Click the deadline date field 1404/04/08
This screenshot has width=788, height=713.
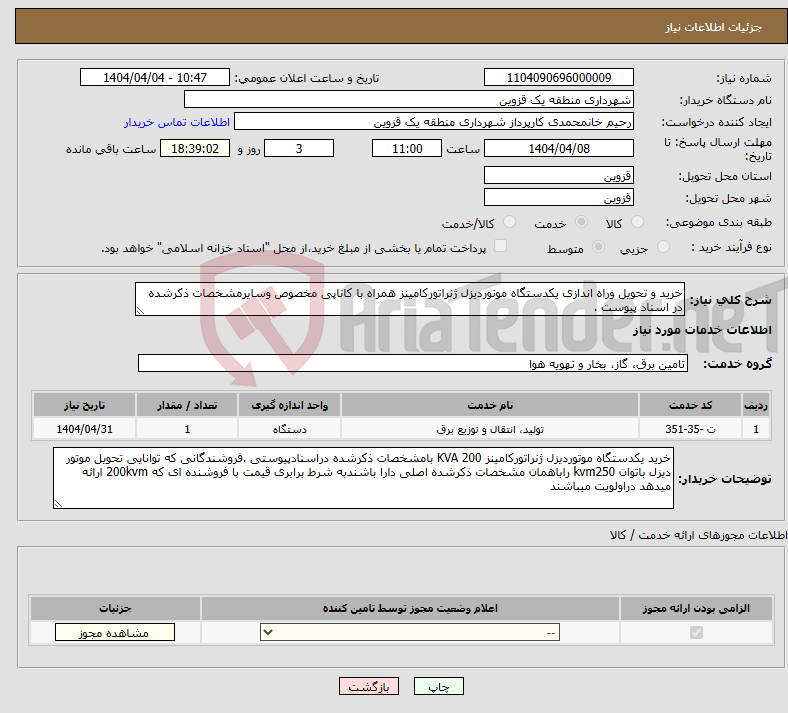[559, 148]
